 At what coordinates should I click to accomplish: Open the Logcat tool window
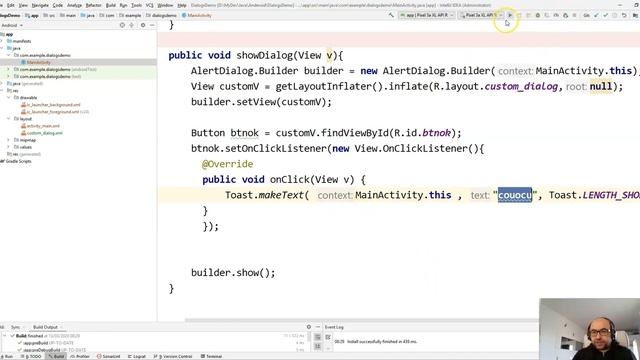pyautogui.click(x=137, y=356)
